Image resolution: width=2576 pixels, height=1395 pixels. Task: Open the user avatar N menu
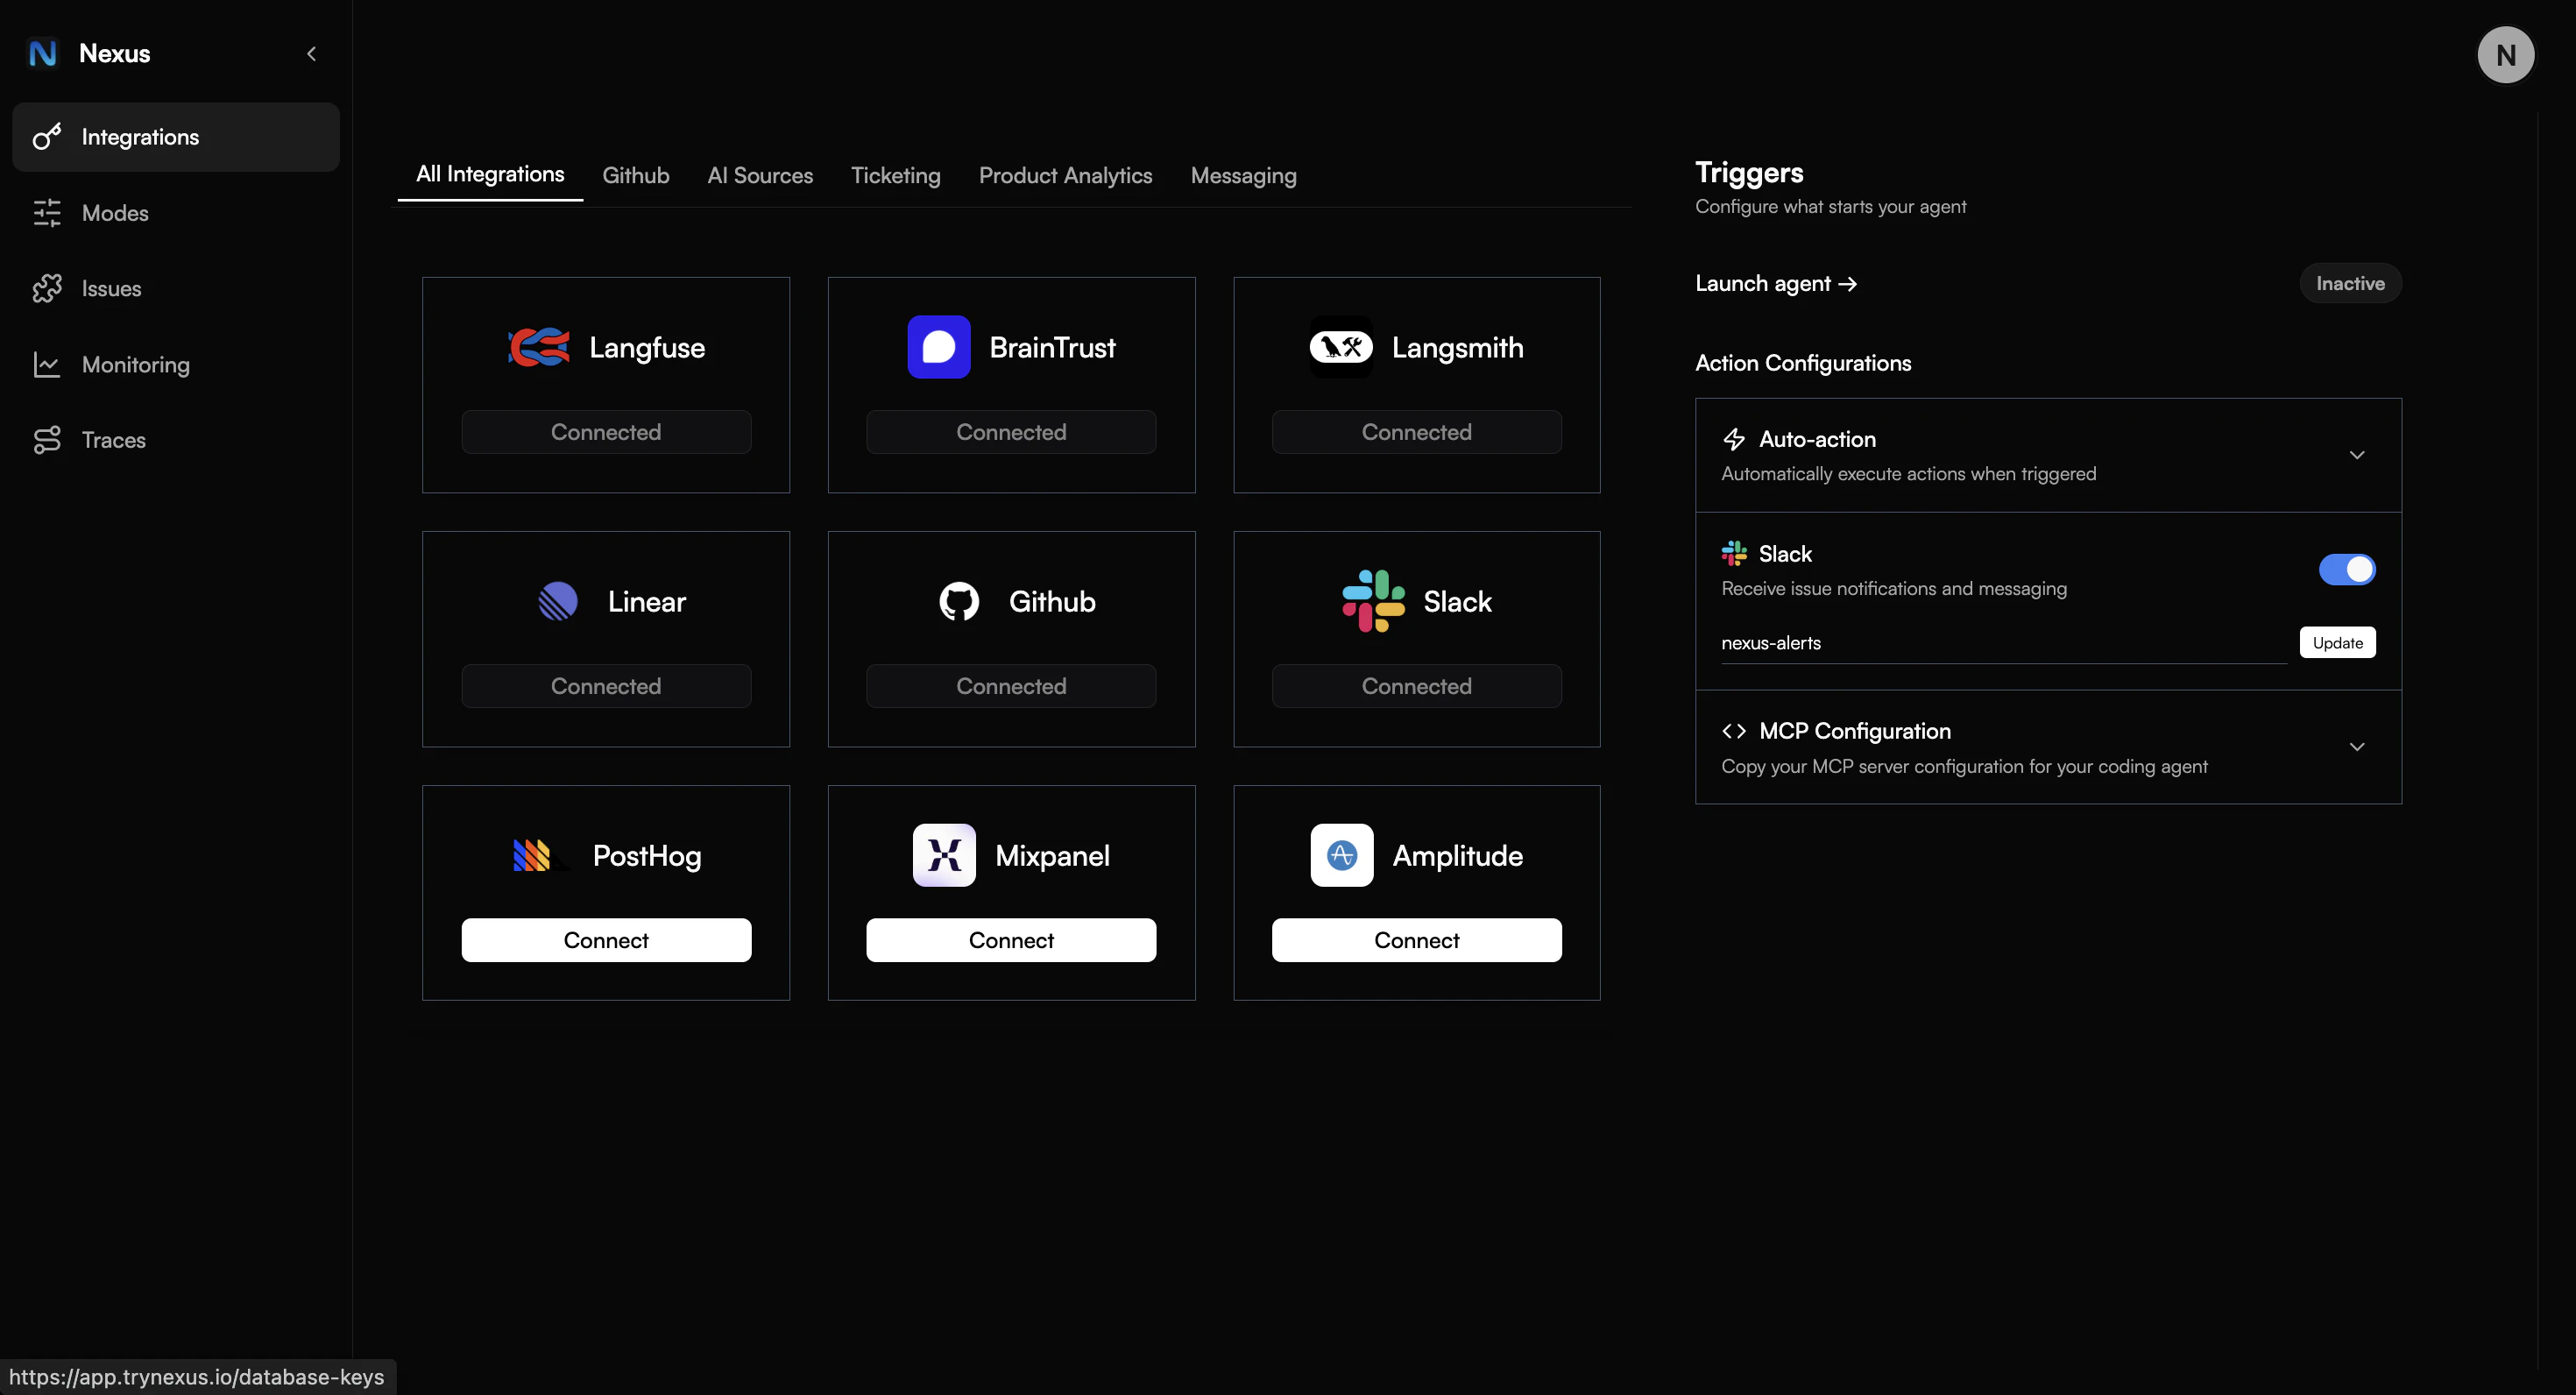2505,55
